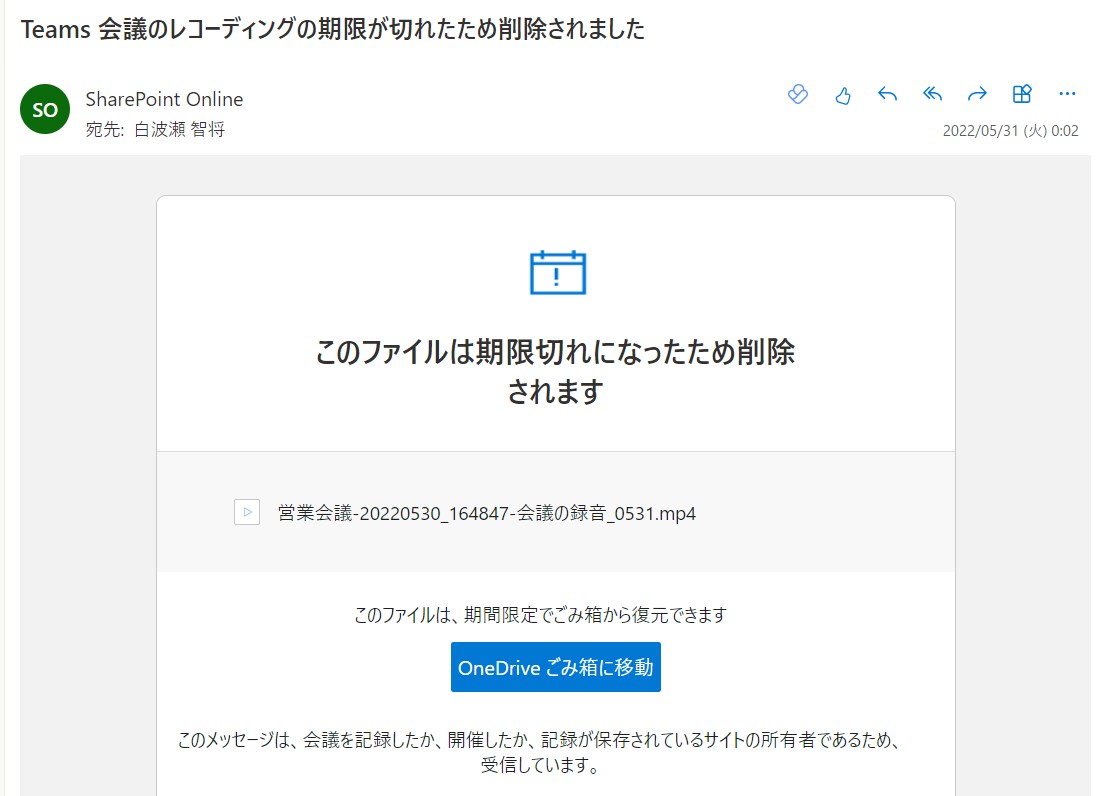This screenshot has width=1100, height=796.
Task: Click the video file play icon
Action: 247,513
